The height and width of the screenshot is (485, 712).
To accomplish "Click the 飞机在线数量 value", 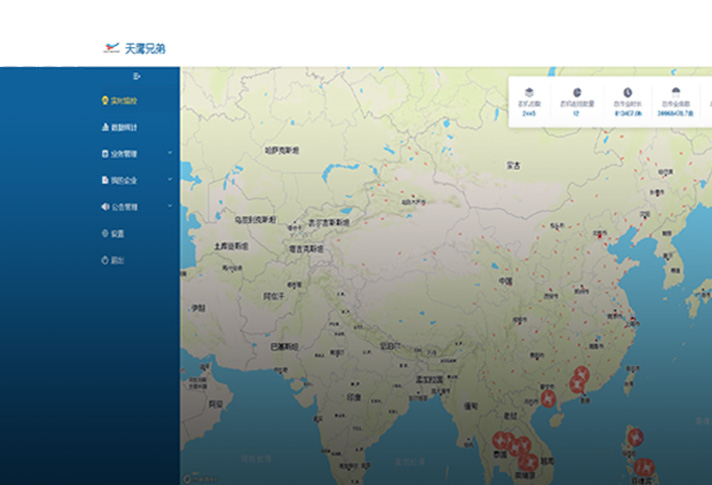I will [x=576, y=113].
